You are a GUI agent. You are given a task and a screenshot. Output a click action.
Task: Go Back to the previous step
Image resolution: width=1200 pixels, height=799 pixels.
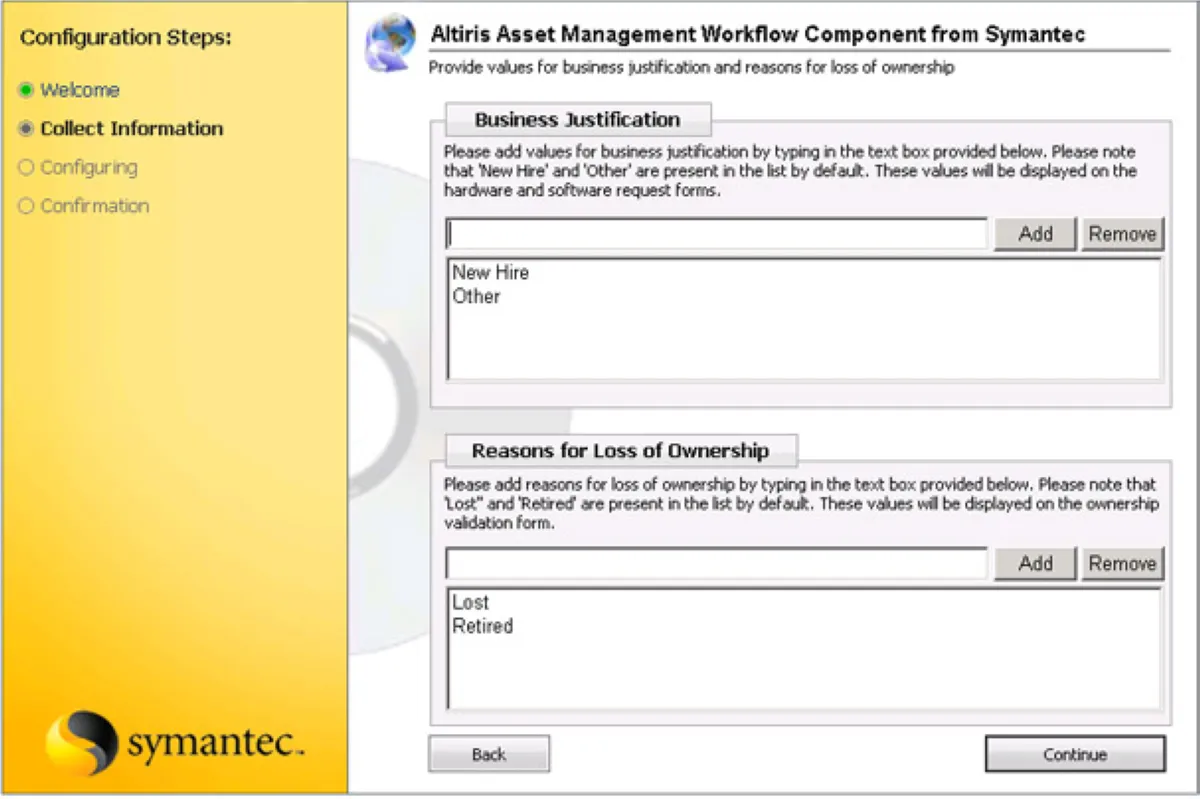click(x=489, y=754)
